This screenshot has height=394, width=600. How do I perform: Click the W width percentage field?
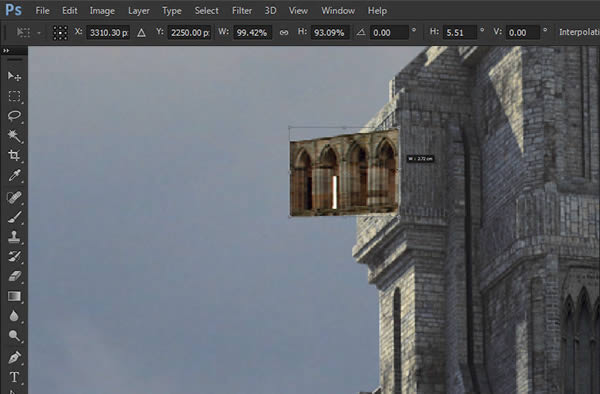252,33
